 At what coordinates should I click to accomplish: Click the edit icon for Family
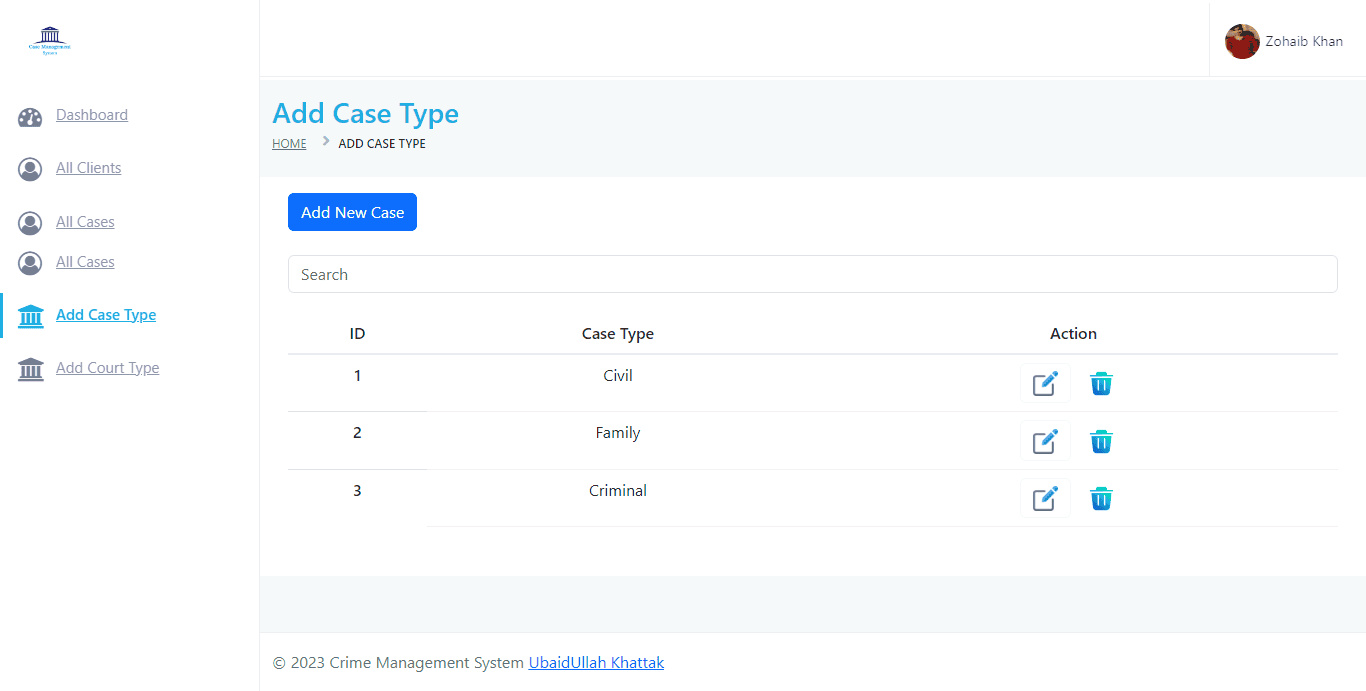[x=1044, y=441]
